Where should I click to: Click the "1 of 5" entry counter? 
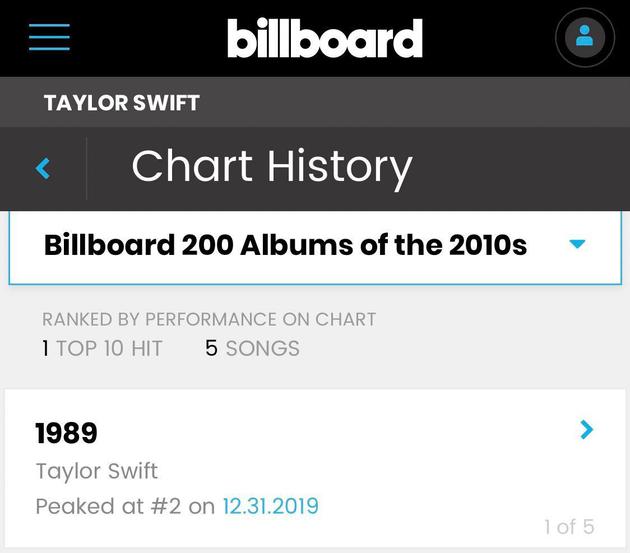click(568, 526)
